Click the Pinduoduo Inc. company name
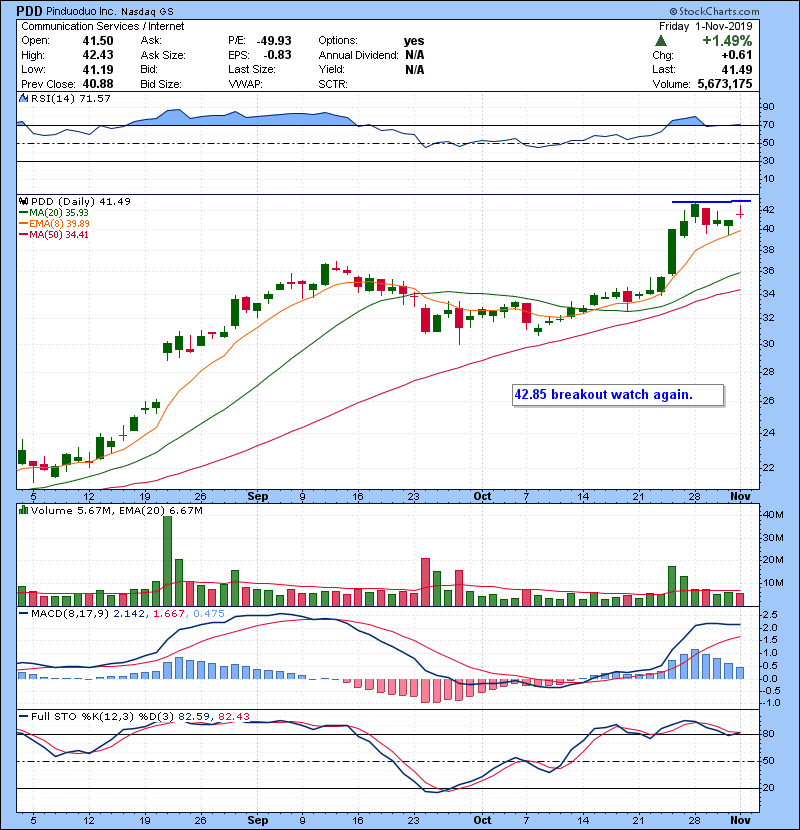Viewport: 800px width, 830px height. [80, 11]
